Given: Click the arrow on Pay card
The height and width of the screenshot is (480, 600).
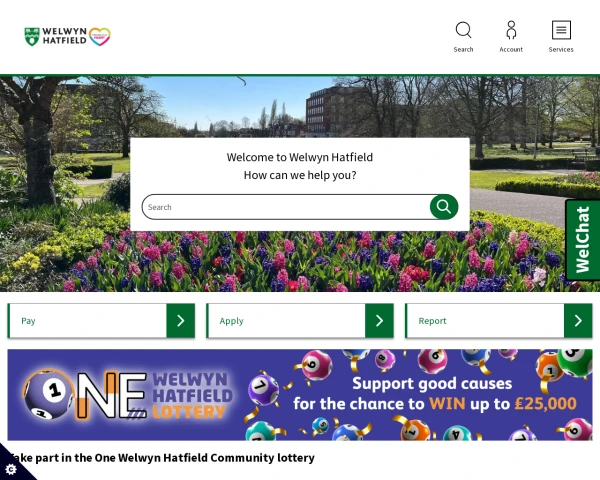Looking at the screenshot, I should point(181,321).
